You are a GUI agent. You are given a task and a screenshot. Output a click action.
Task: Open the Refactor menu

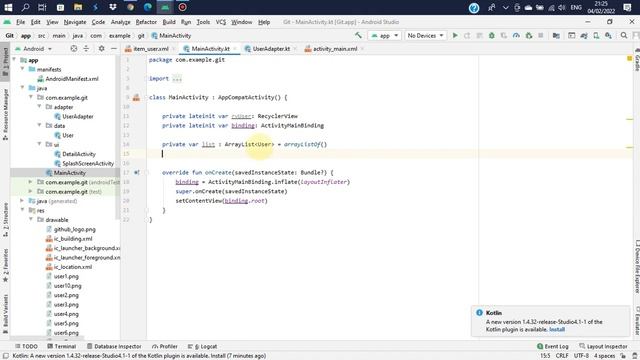pyautogui.click(x=146, y=22)
